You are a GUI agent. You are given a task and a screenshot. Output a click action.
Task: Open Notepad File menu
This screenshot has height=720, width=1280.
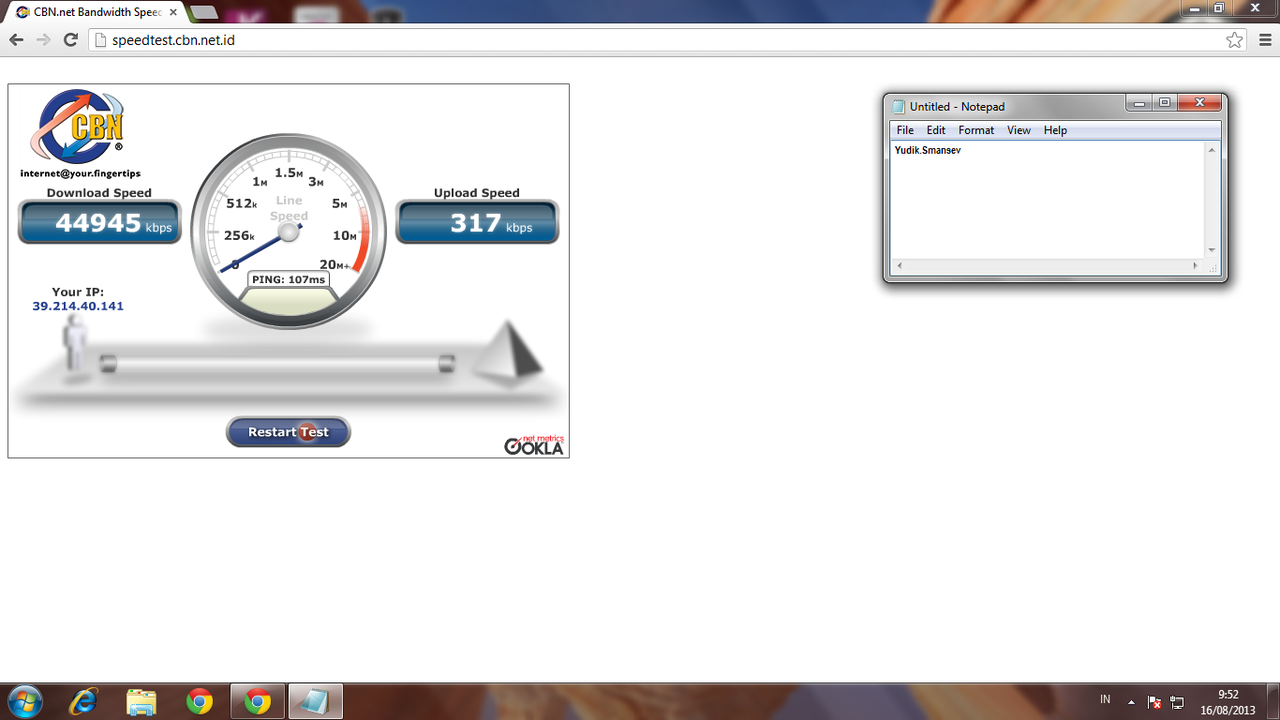pos(905,130)
